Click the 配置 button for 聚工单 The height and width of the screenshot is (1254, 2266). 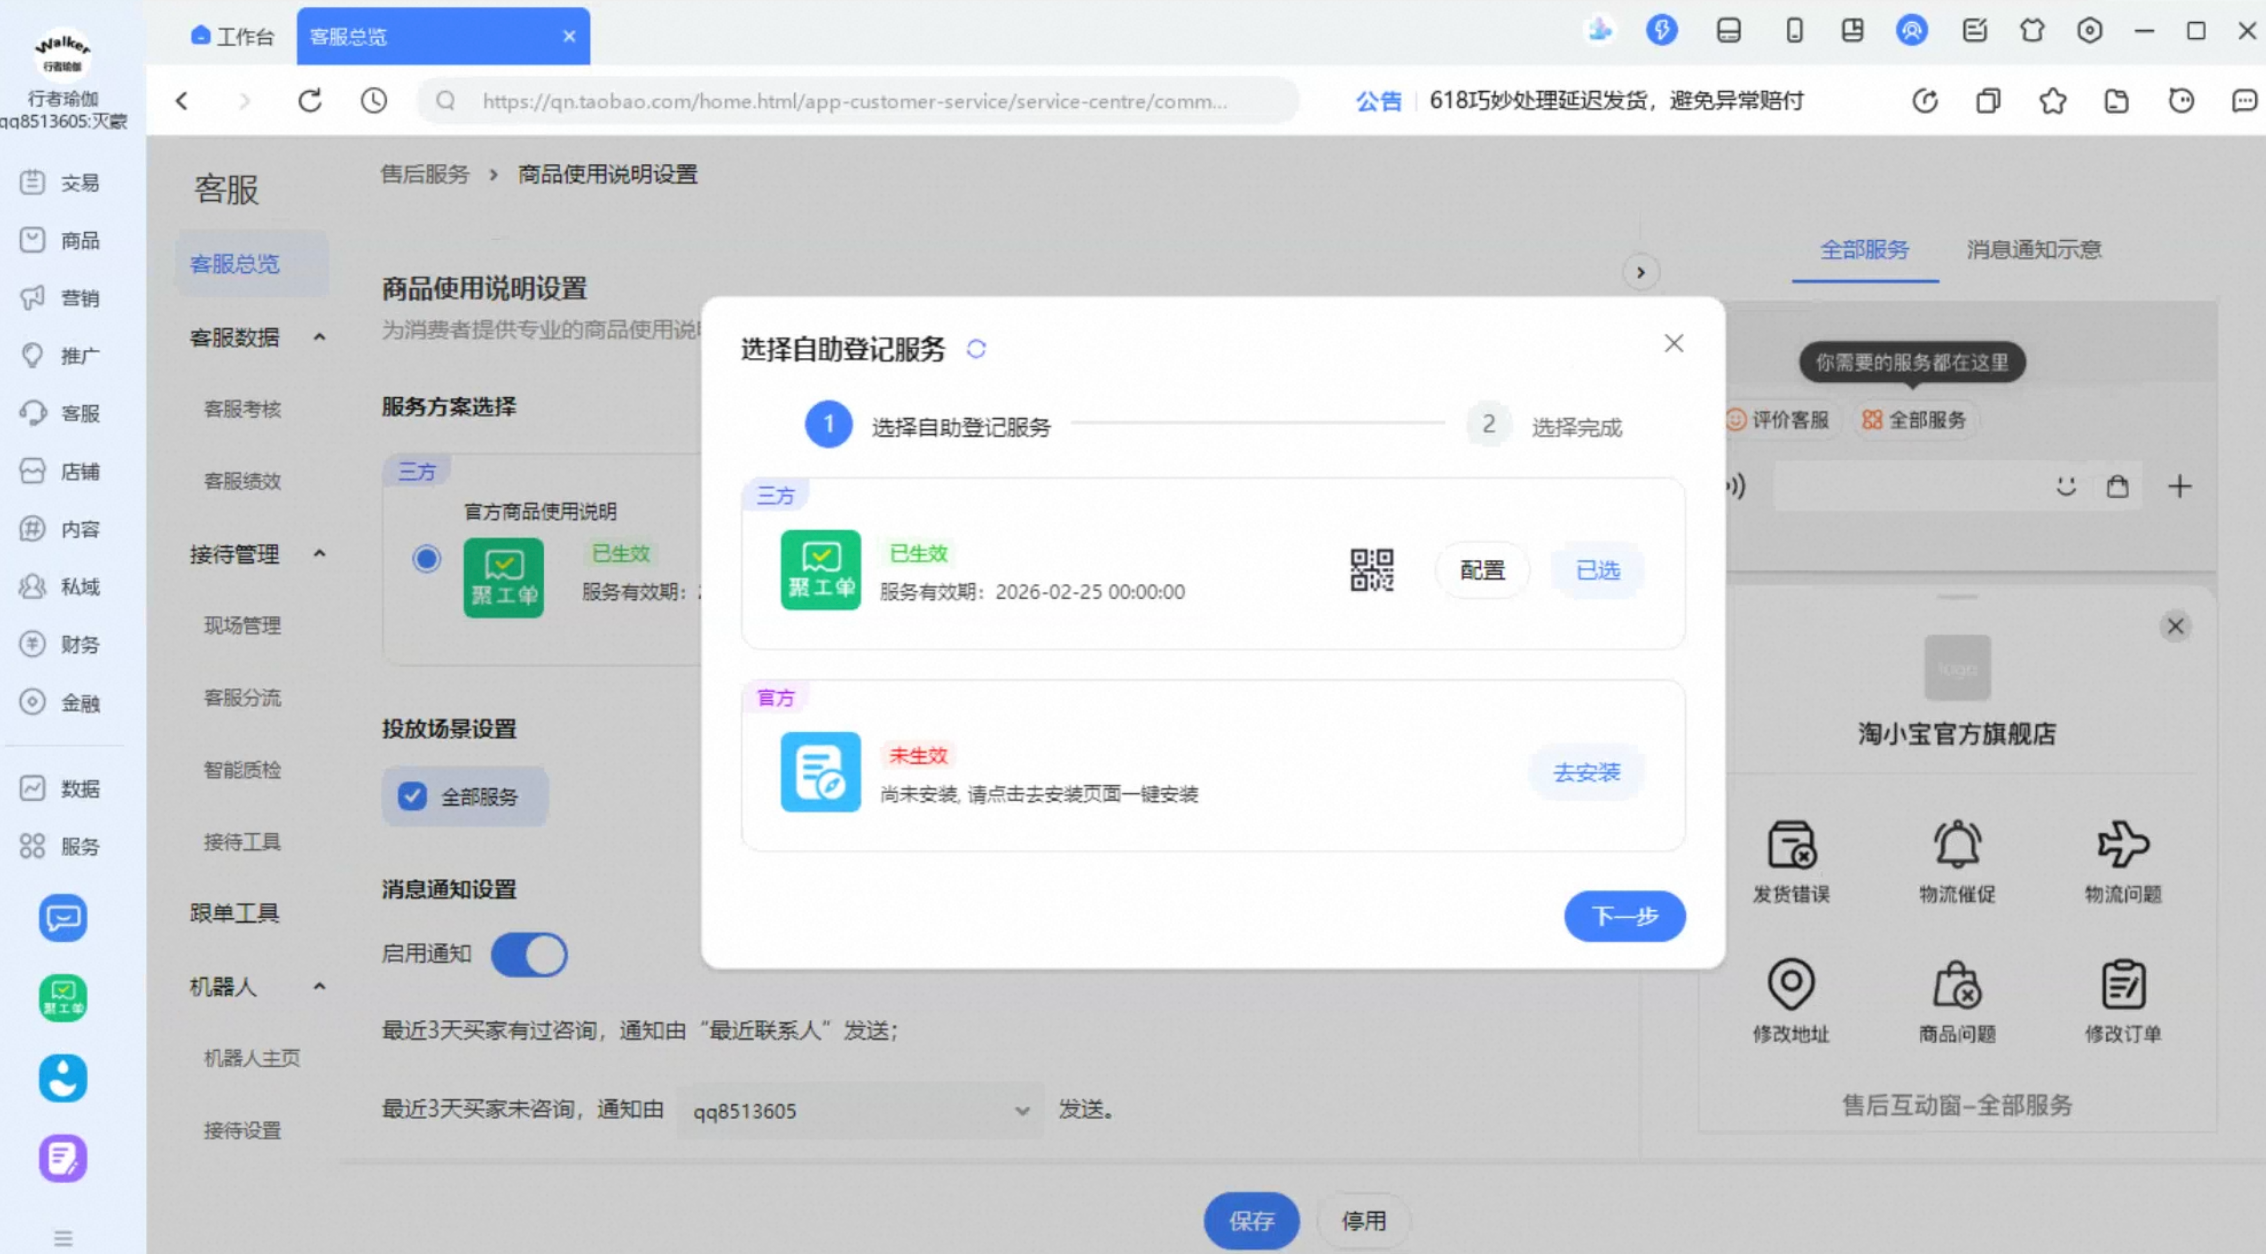pyautogui.click(x=1482, y=570)
